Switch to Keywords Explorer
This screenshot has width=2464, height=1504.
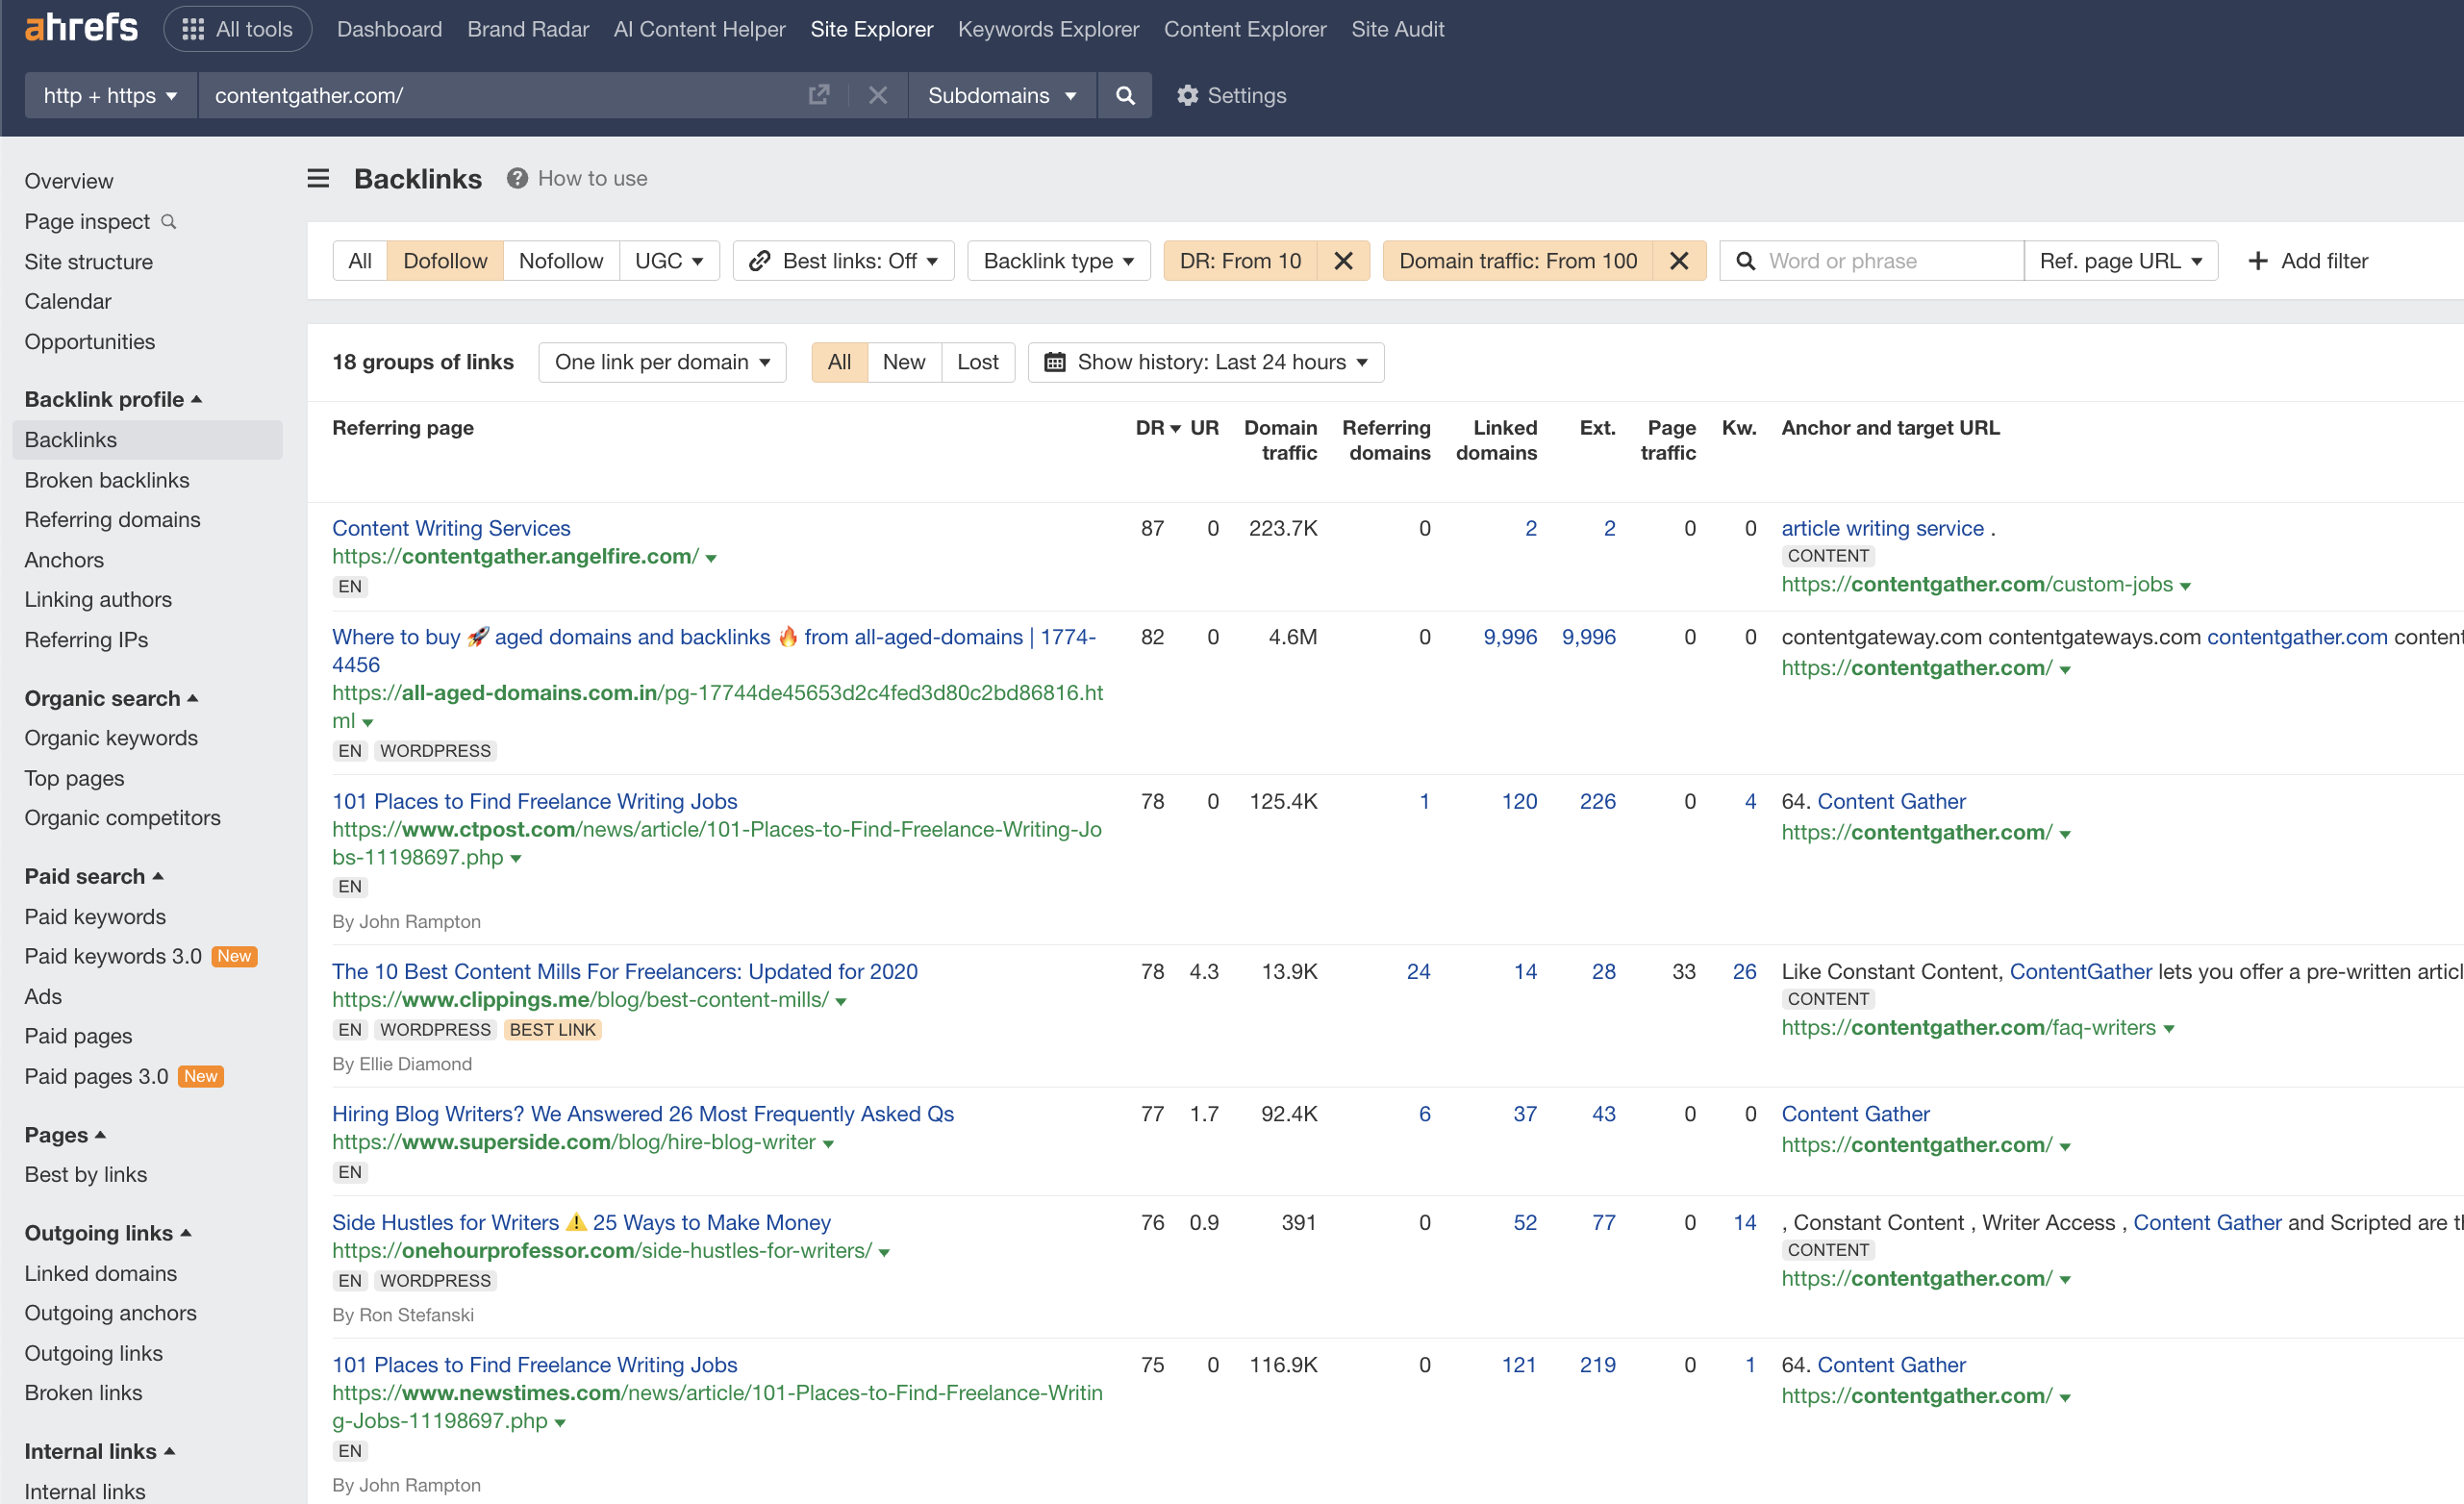[x=1048, y=29]
